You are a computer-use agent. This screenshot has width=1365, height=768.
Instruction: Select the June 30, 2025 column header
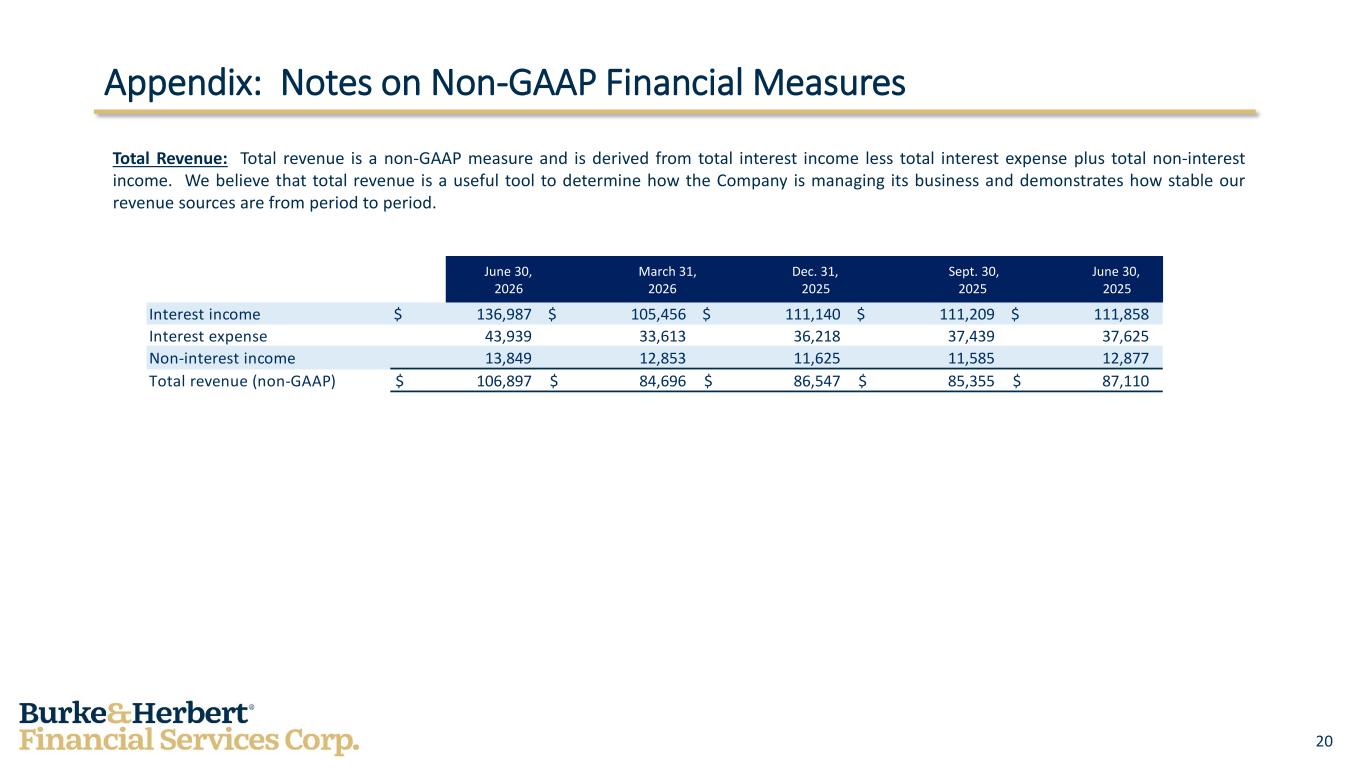(1114, 279)
